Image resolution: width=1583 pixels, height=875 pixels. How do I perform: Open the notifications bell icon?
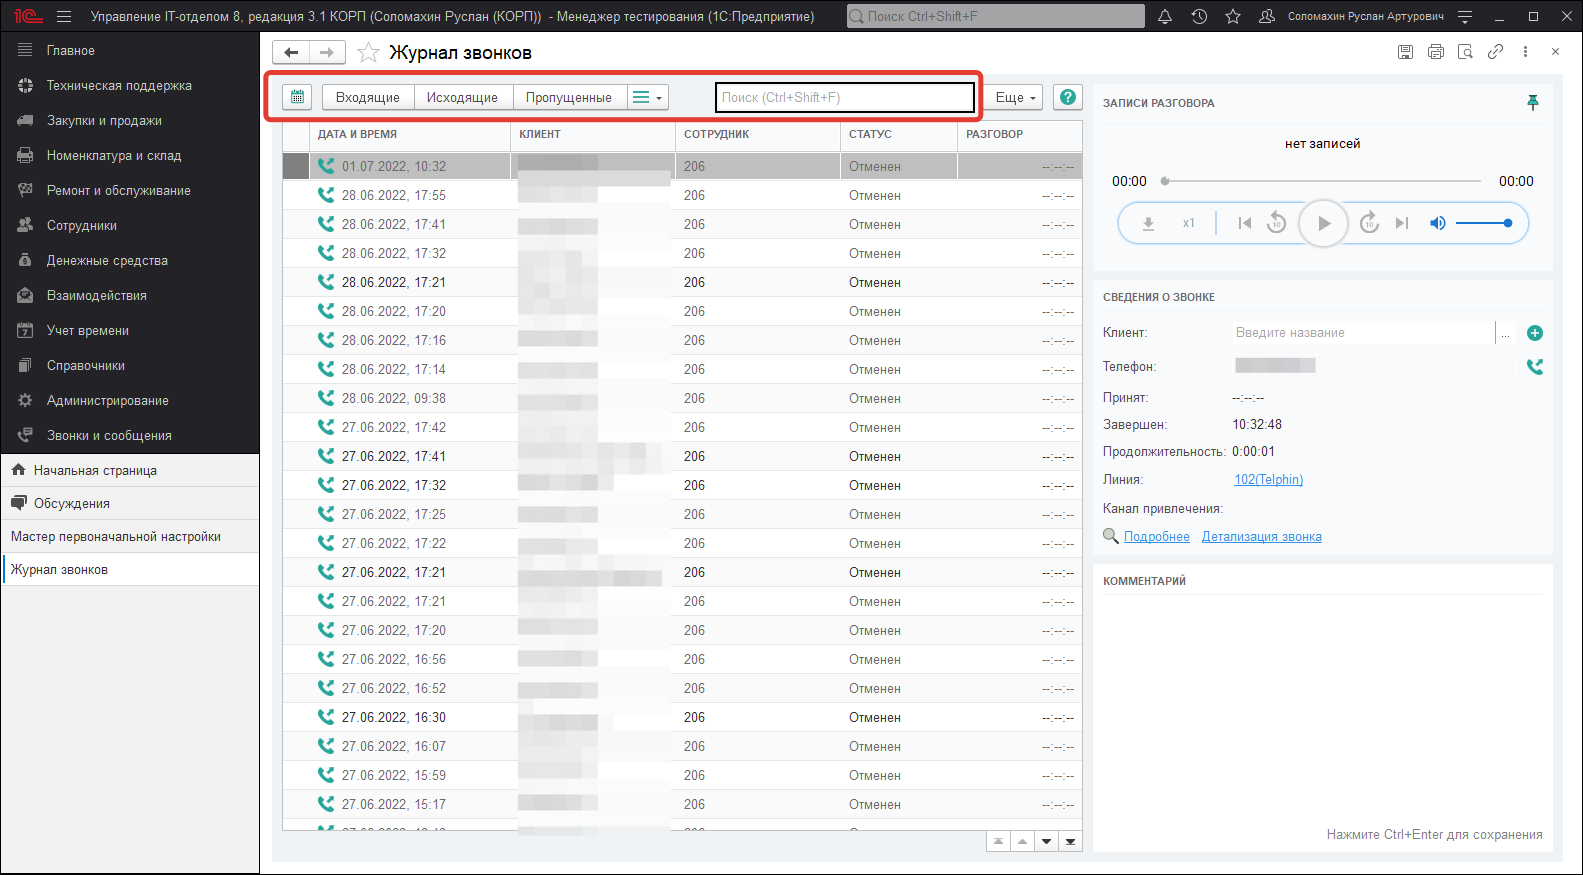1165,17
